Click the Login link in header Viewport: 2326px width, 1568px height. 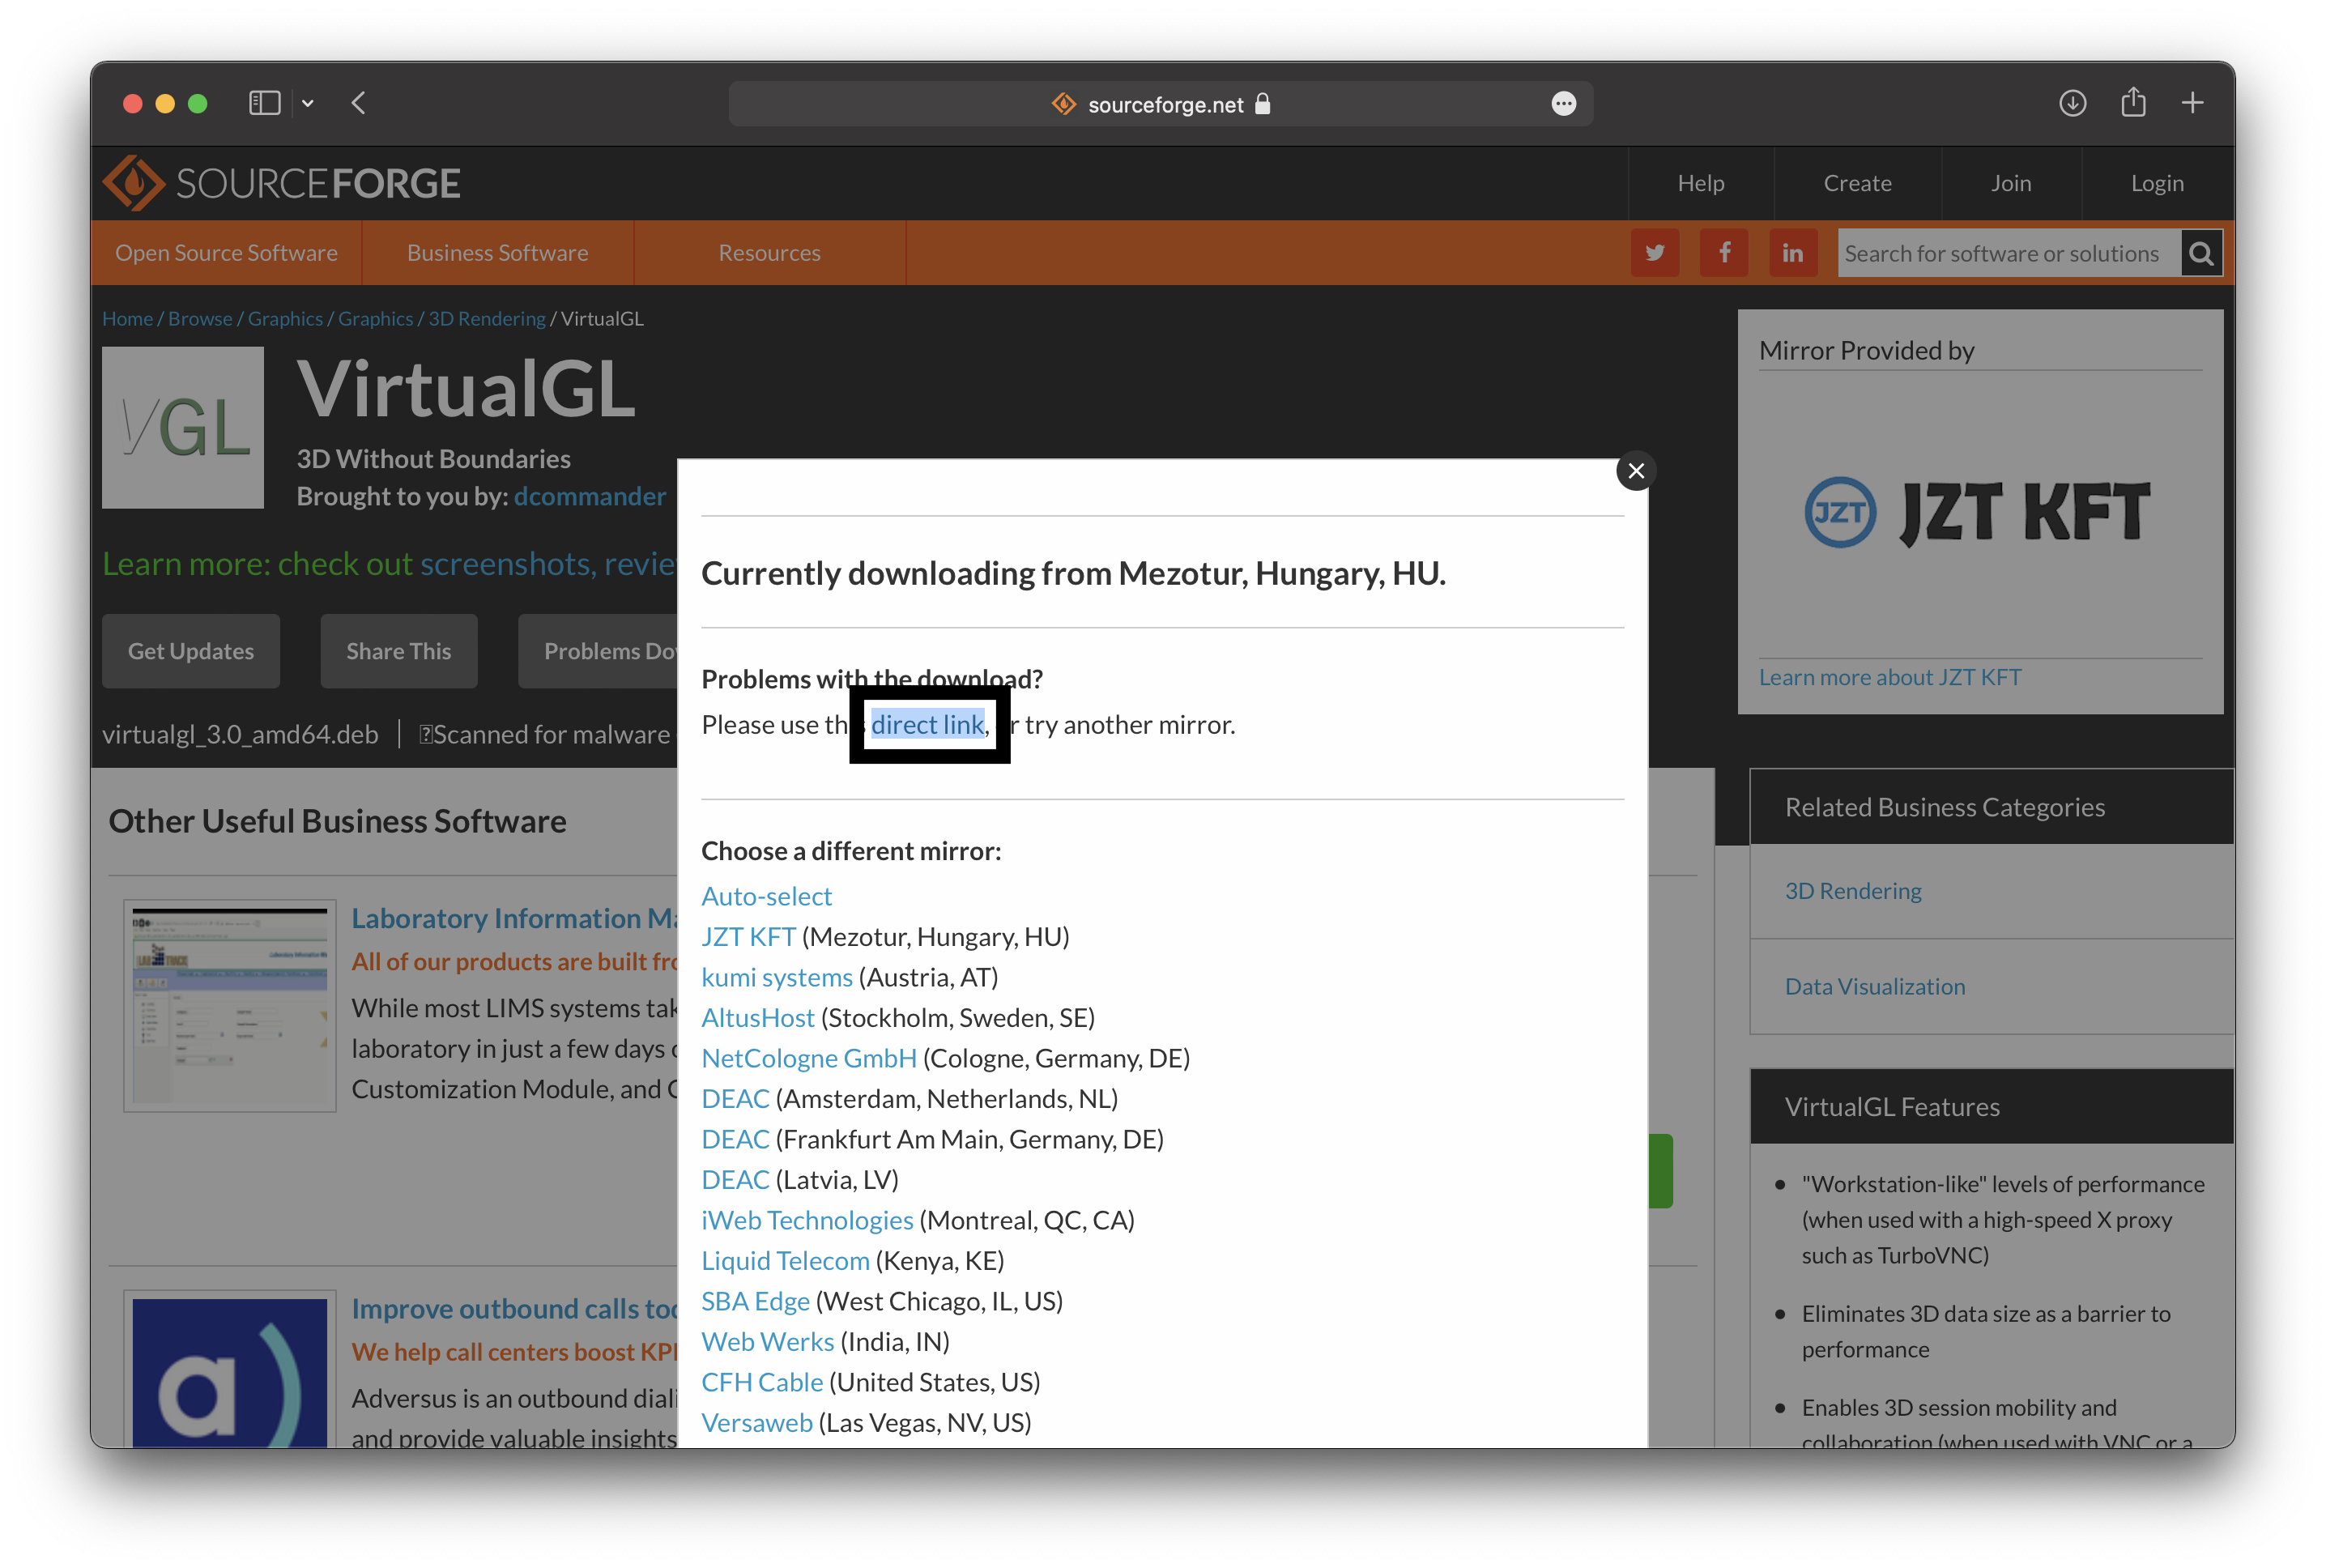(2156, 183)
